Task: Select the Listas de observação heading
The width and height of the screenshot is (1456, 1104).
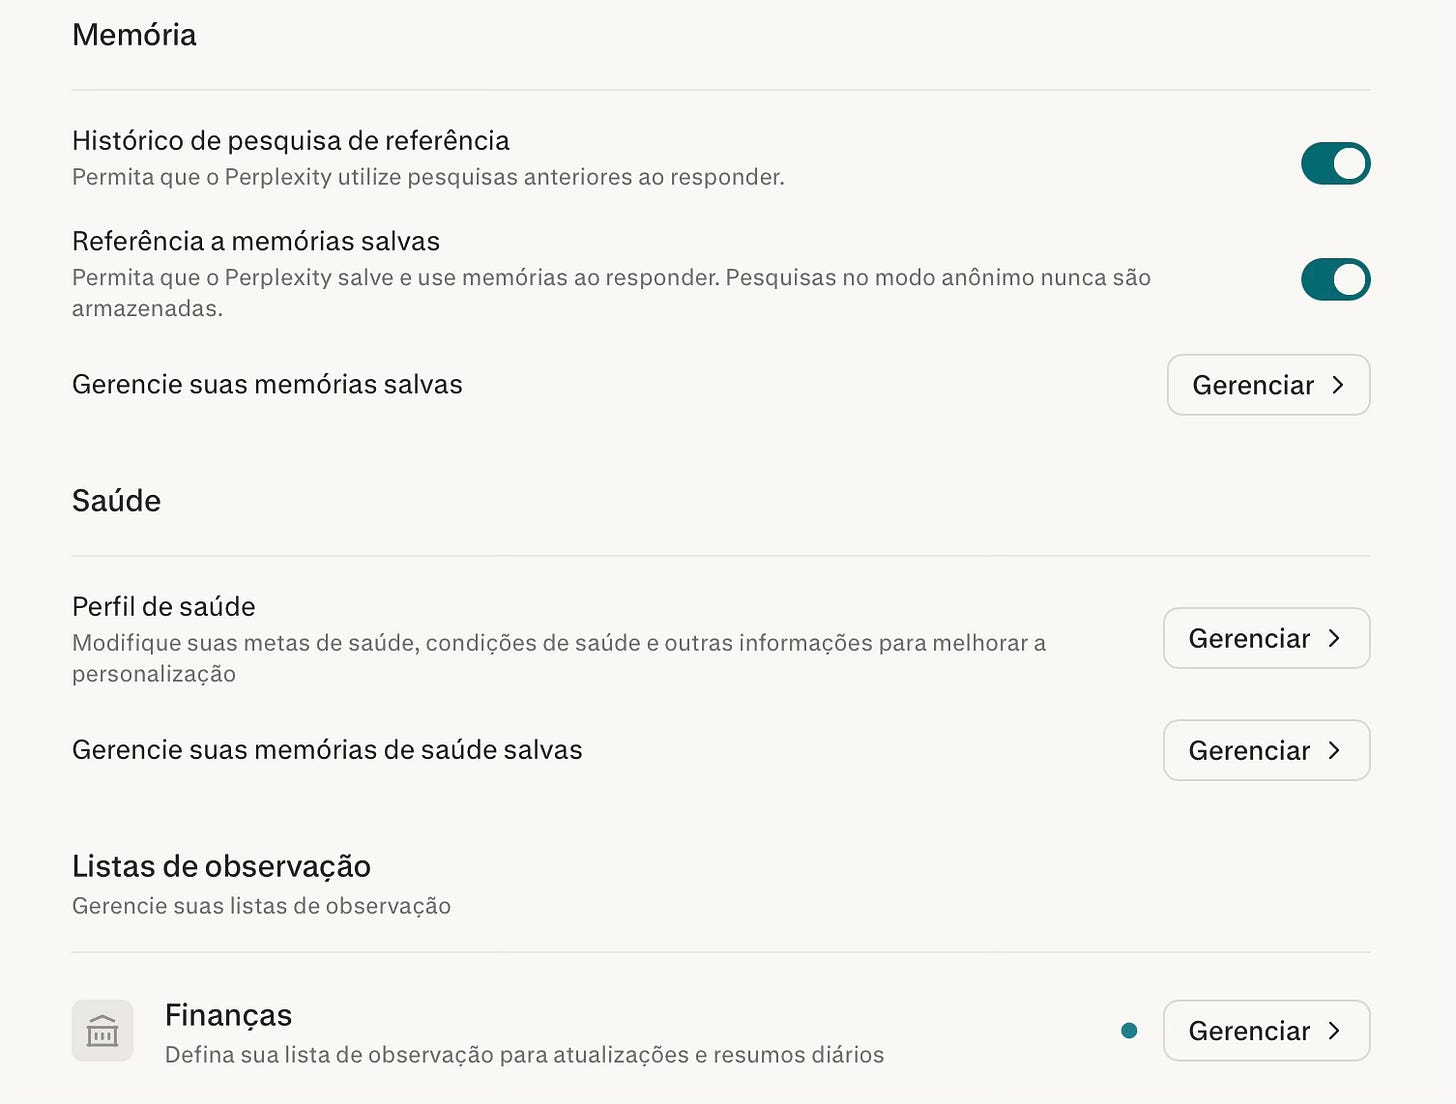Action: [x=221, y=866]
